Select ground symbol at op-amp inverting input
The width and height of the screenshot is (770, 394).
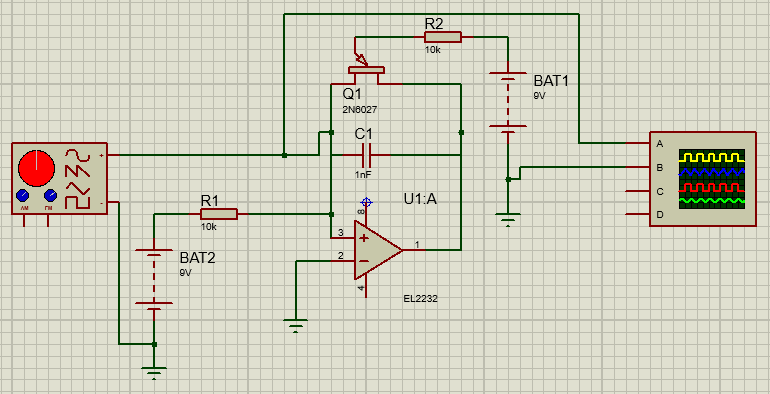click(x=296, y=325)
